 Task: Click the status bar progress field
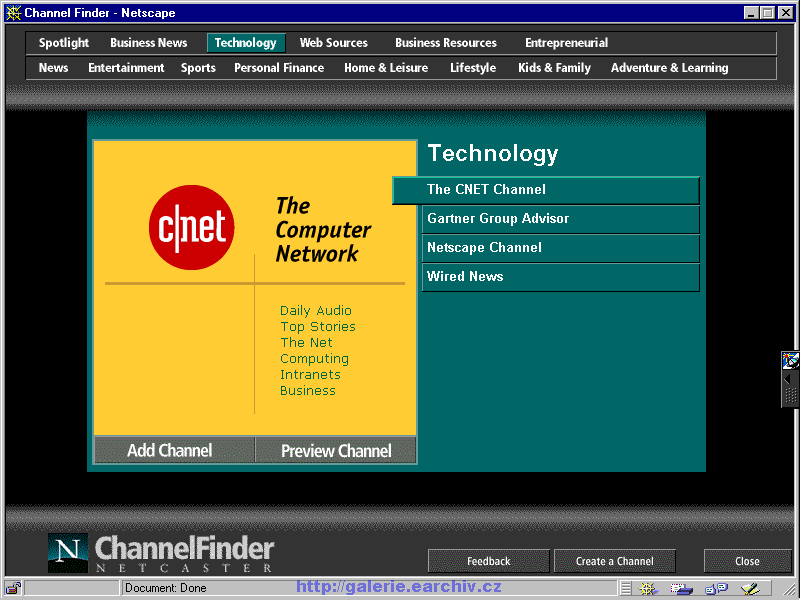pos(71,588)
